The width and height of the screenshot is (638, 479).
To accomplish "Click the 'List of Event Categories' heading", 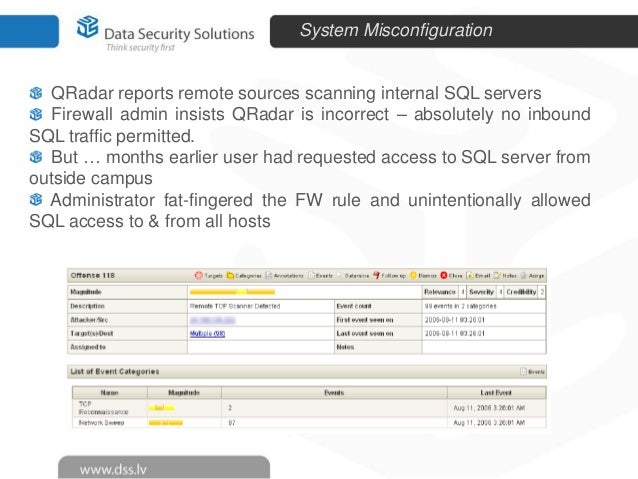I will [x=115, y=372].
